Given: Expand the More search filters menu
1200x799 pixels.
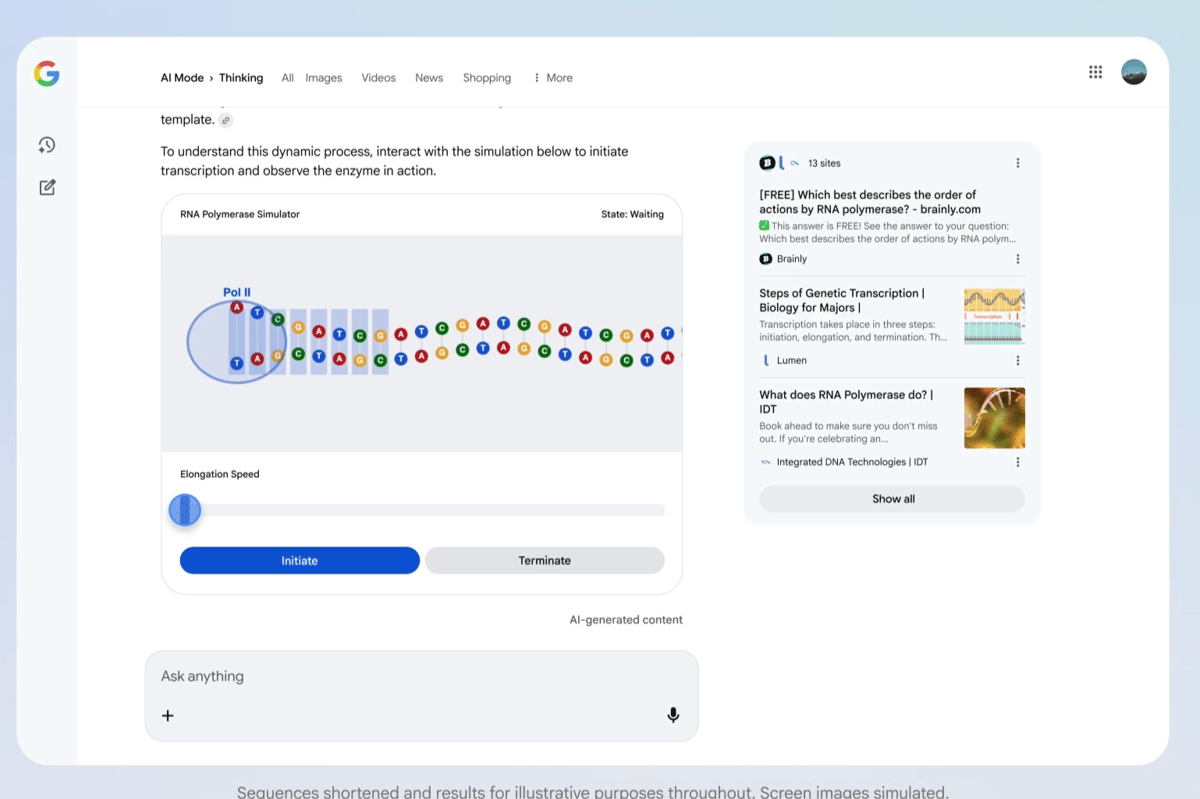Looking at the screenshot, I should pyautogui.click(x=553, y=78).
